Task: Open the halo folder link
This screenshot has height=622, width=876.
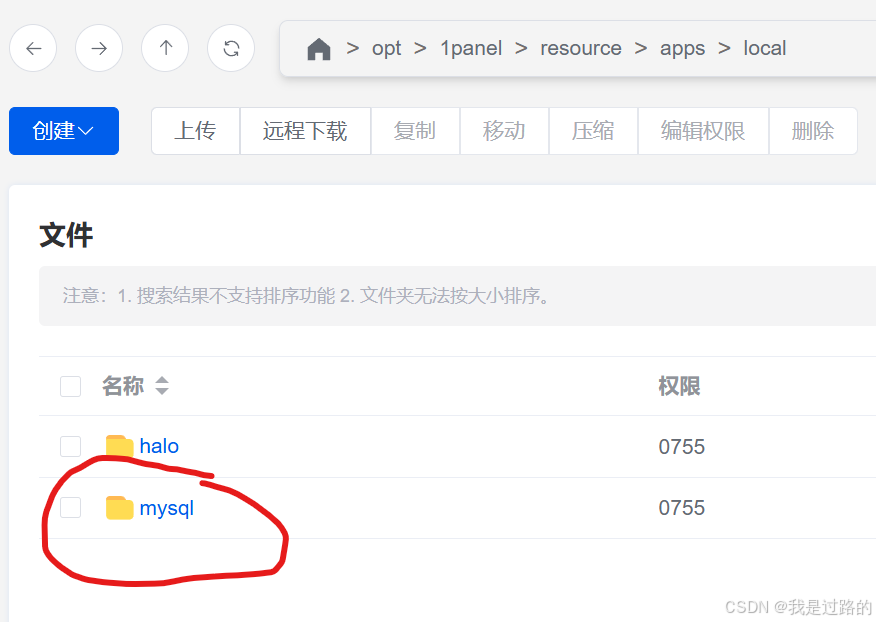Action: (159, 446)
